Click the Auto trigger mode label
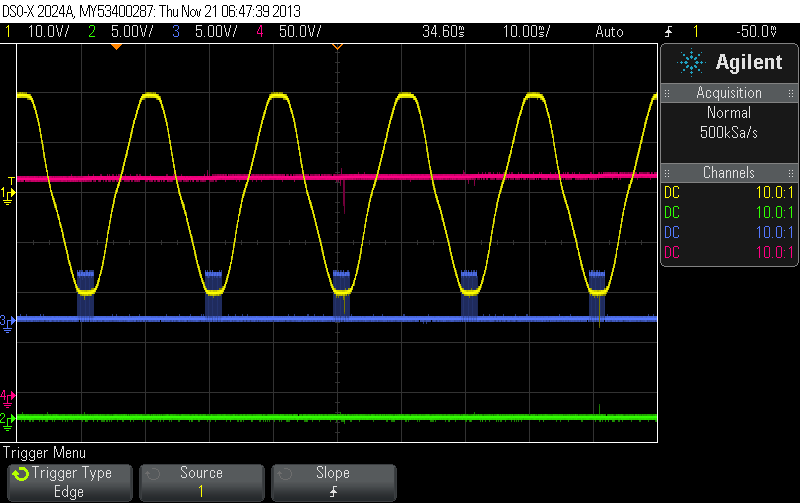800x503 pixels. pos(609,32)
